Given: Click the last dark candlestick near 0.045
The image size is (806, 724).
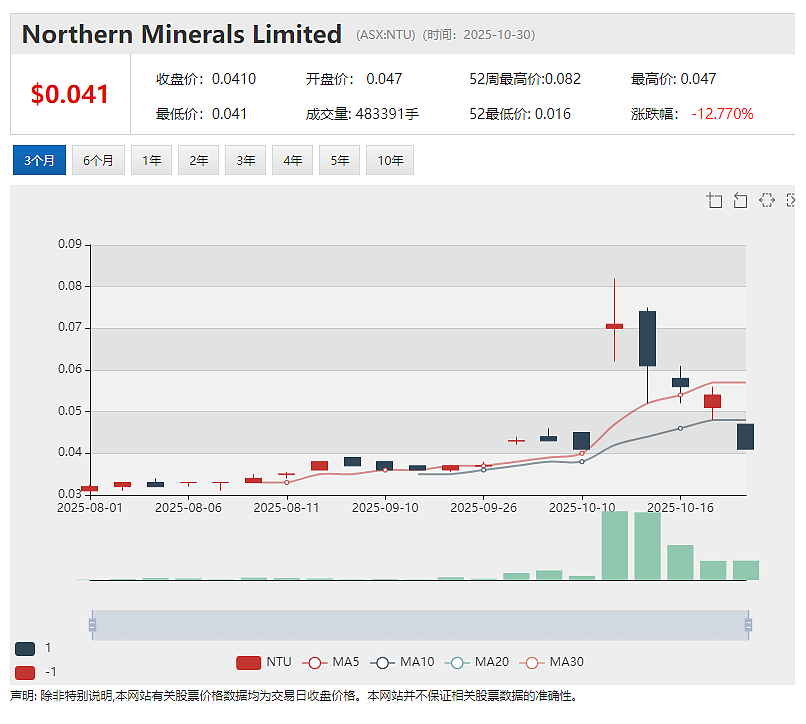Looking at the screenshot, I should (745, 437).
